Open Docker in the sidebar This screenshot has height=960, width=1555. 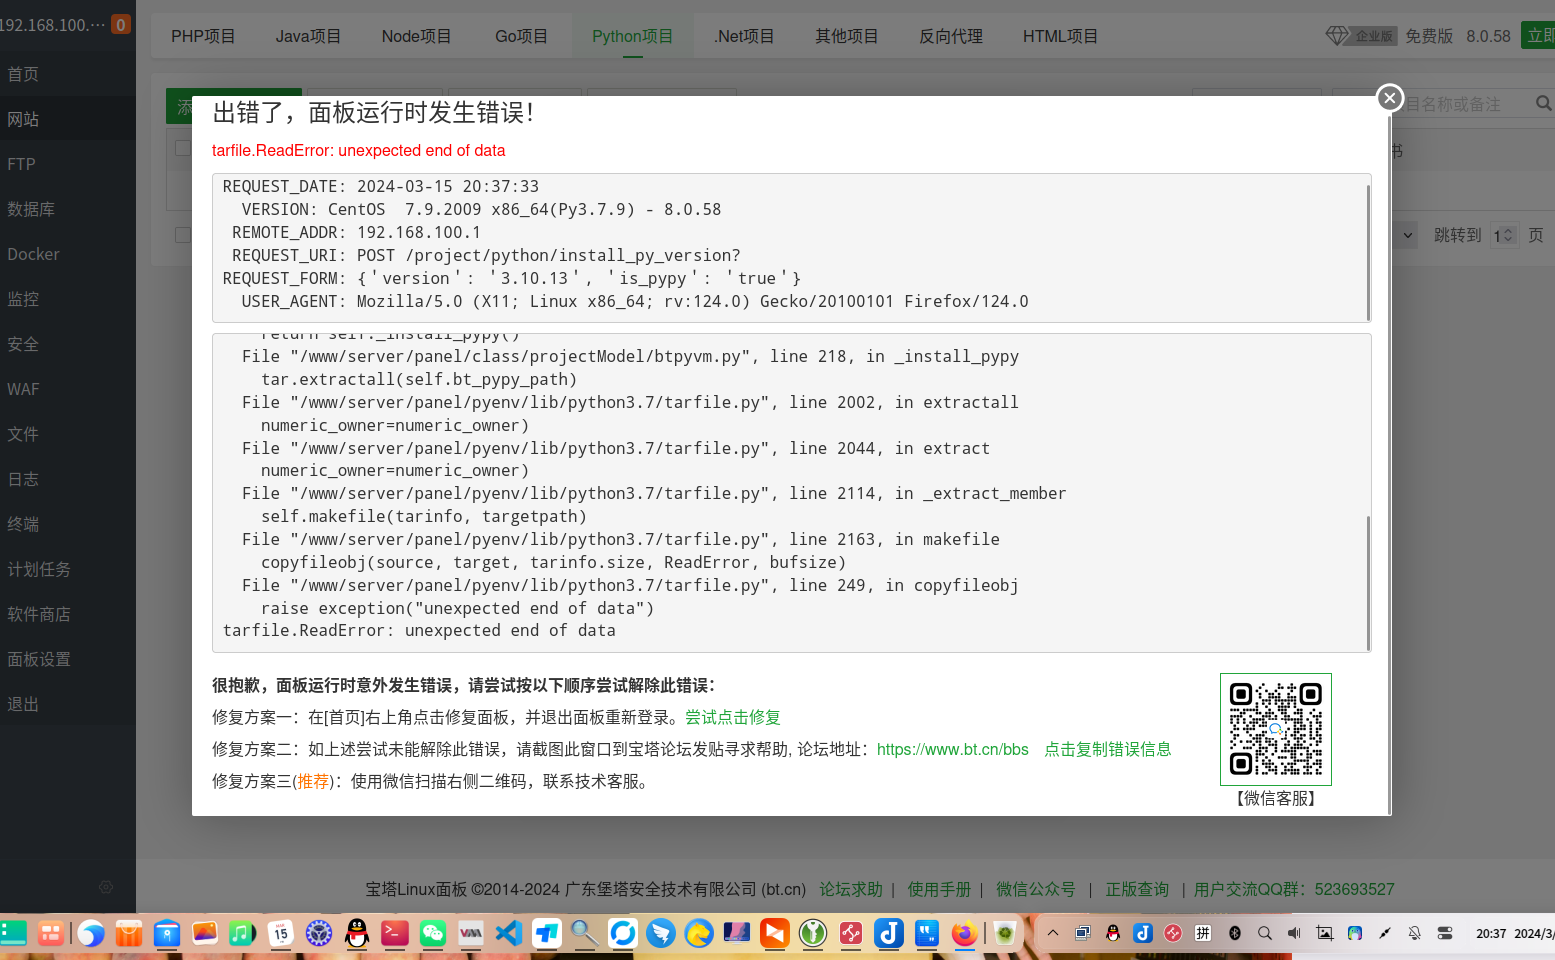pos(68,254)
